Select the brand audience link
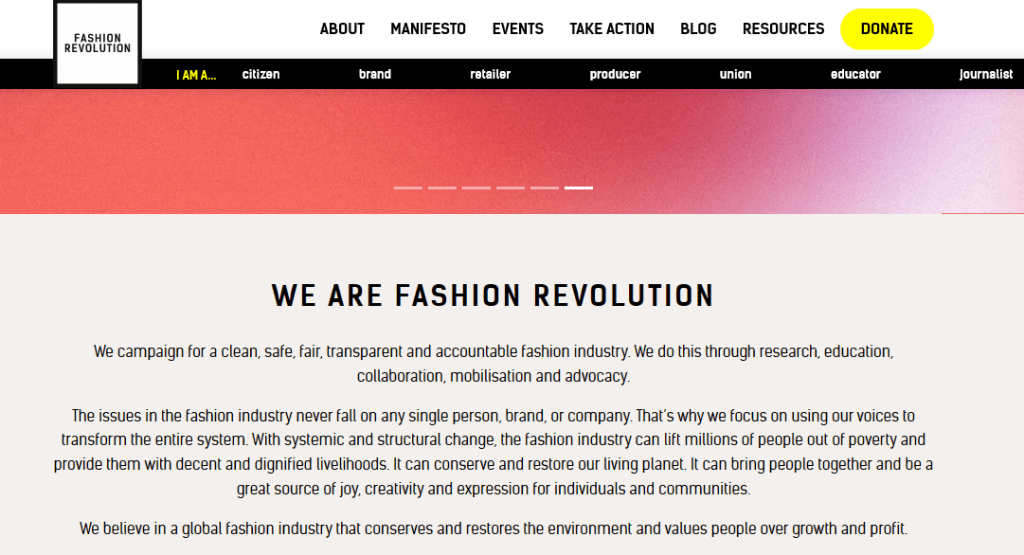Viewport: 1024px width, 555px height. [x=375, y=74]
